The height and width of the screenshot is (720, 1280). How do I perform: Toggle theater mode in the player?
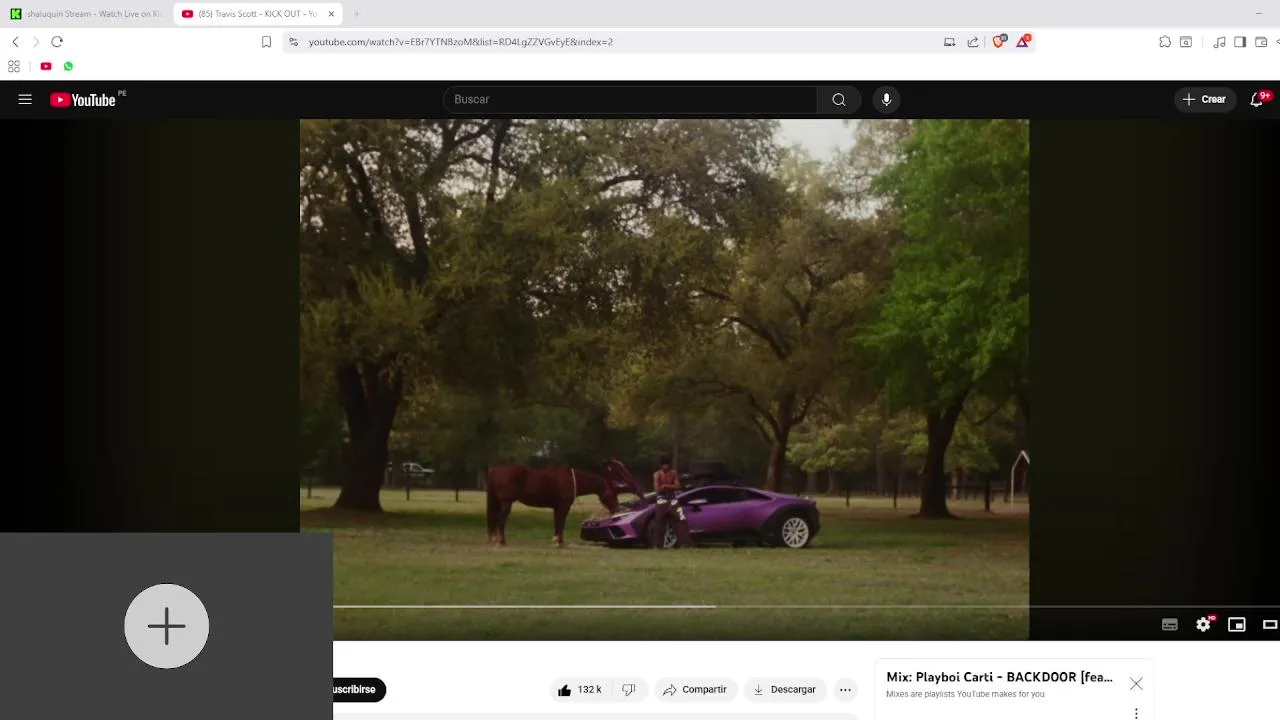1270,625
